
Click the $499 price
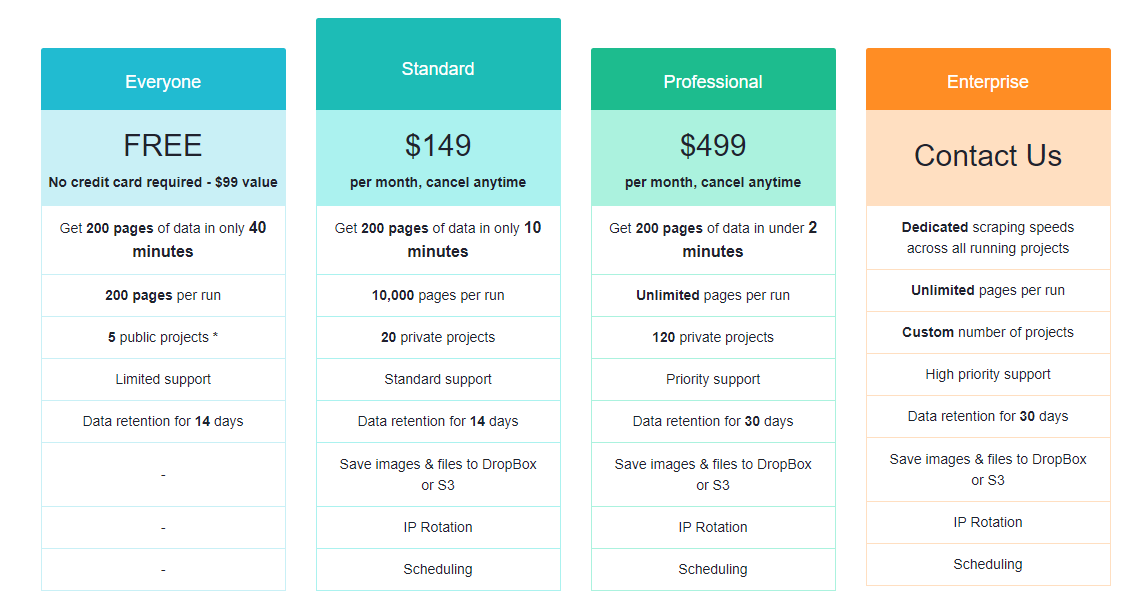click(713, 146)
